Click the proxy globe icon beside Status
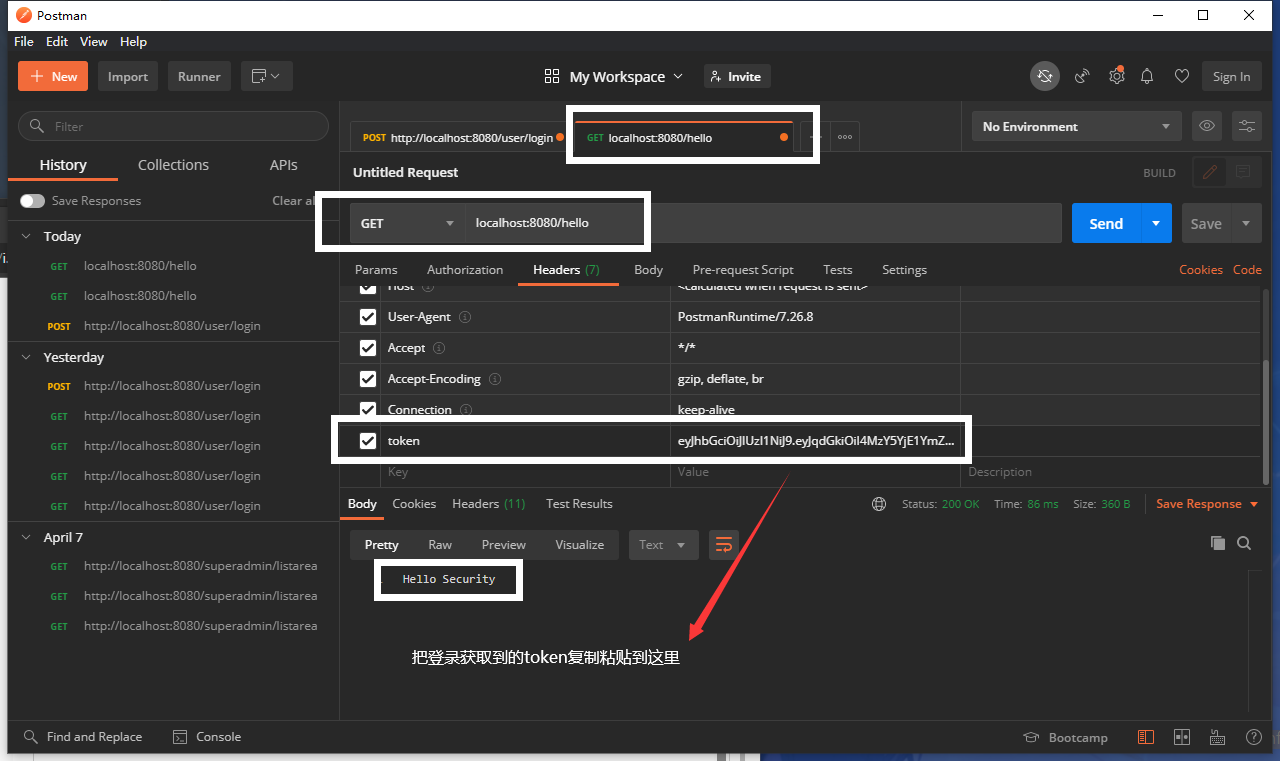 pyautogui.click(x=879, y=504)
